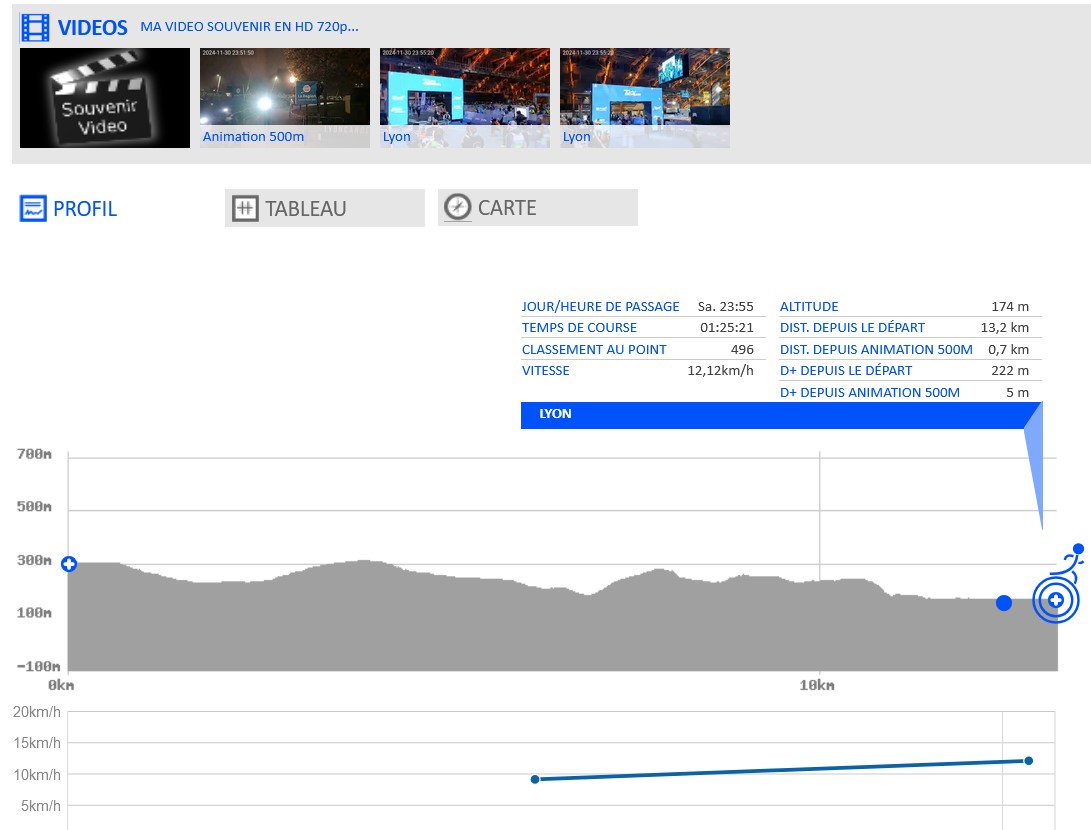Select the start point marker at 0km
The image size is (1091, 830).
tap(69, 564)
